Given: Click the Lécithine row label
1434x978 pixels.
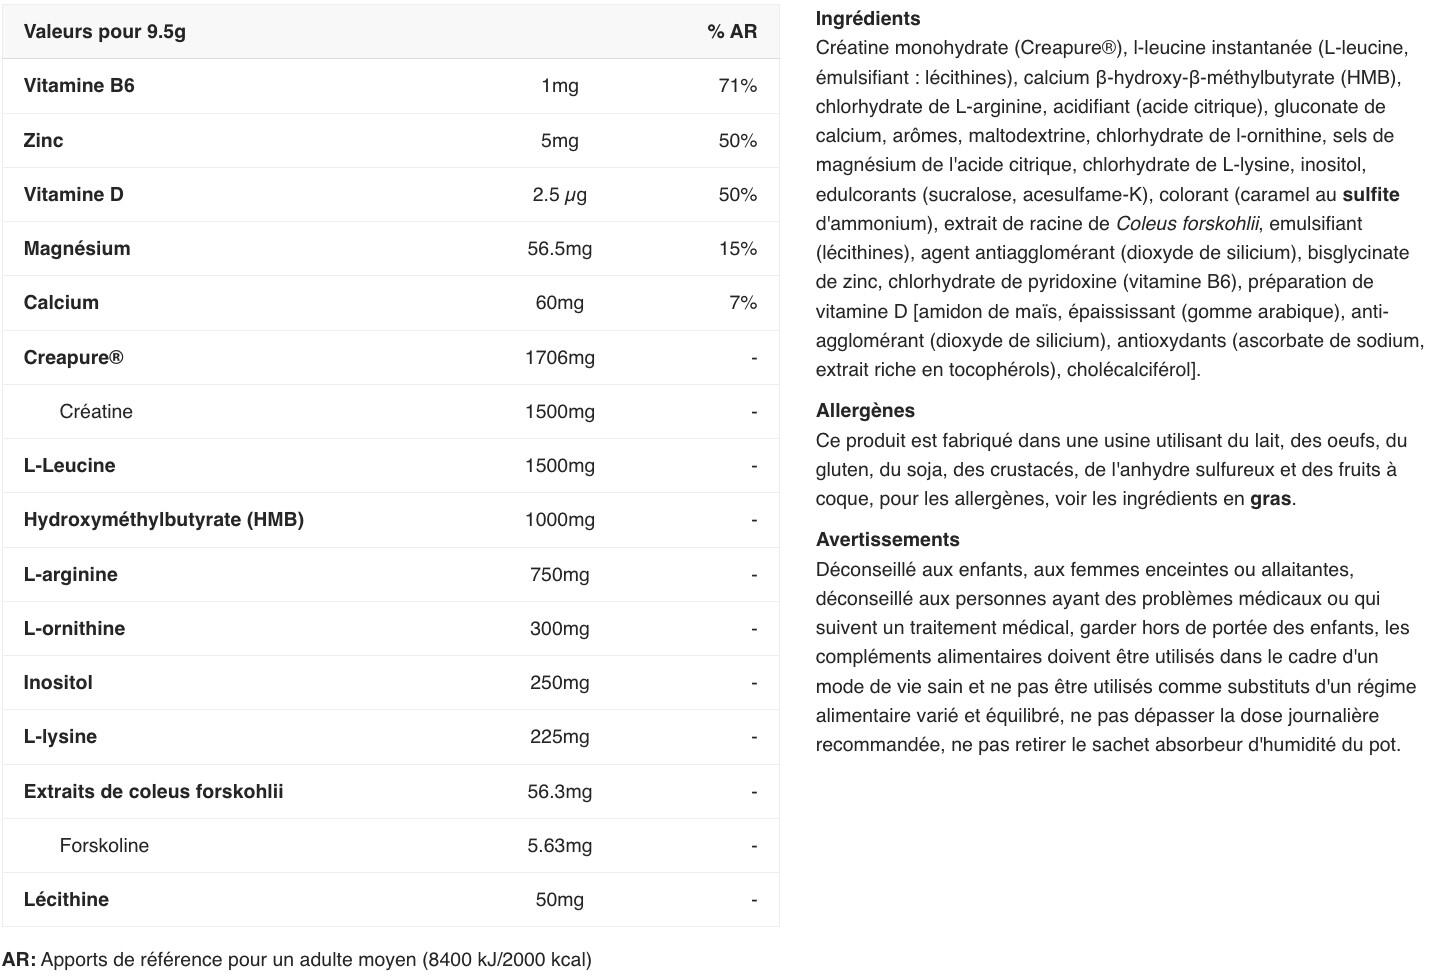Looking at the screenshot, I should tap(66, 900).
